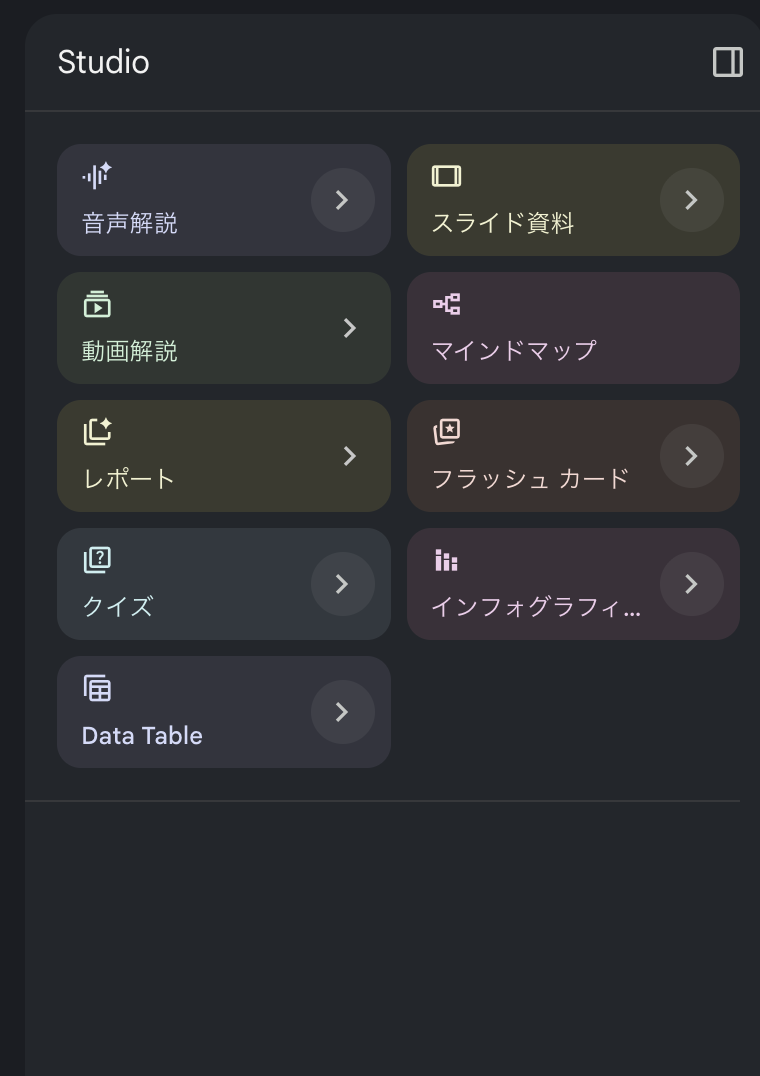Click the Data Table grid icon
This screenshot has height=1076, width=760.
(x=97, y=688)
